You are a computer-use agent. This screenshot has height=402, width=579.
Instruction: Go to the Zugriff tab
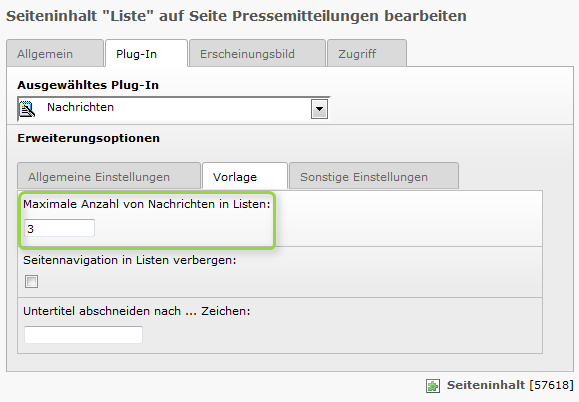coord(367,54)
